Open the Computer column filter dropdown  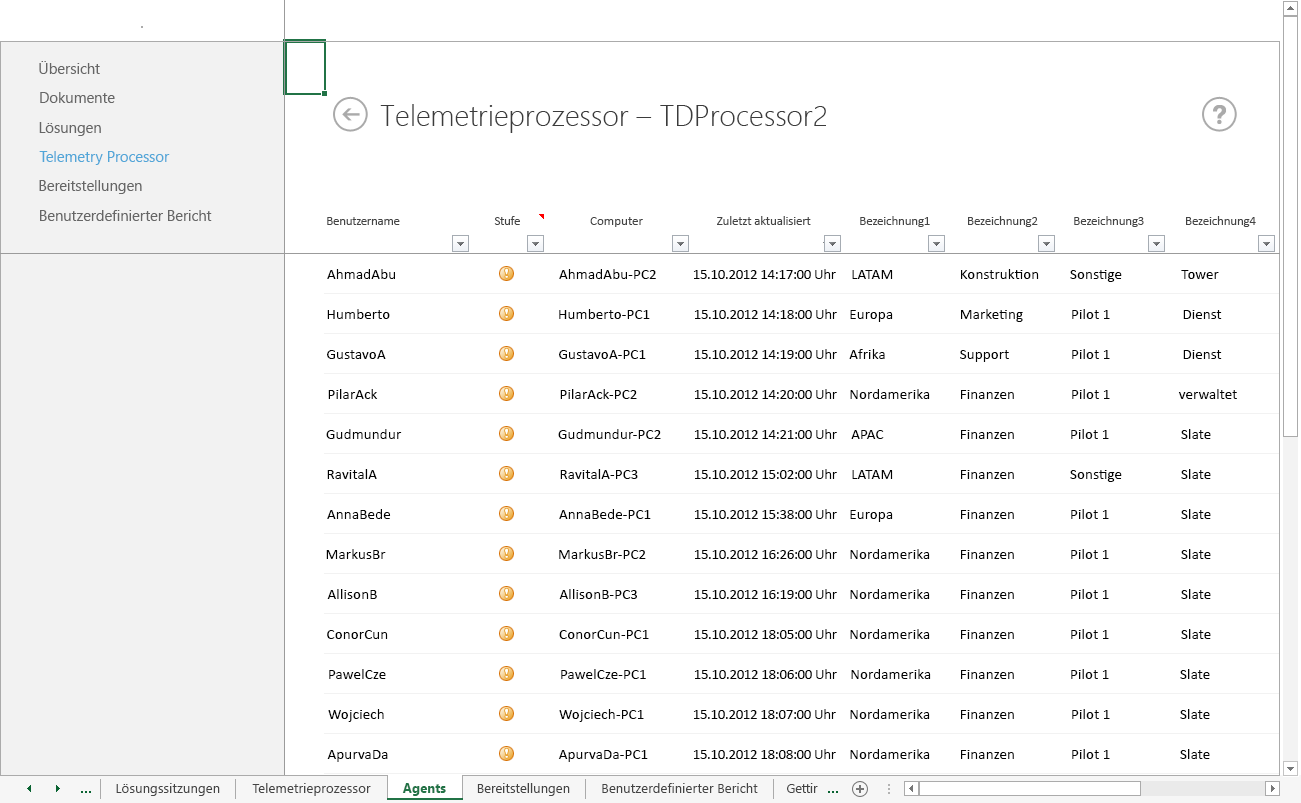[681, 243]
